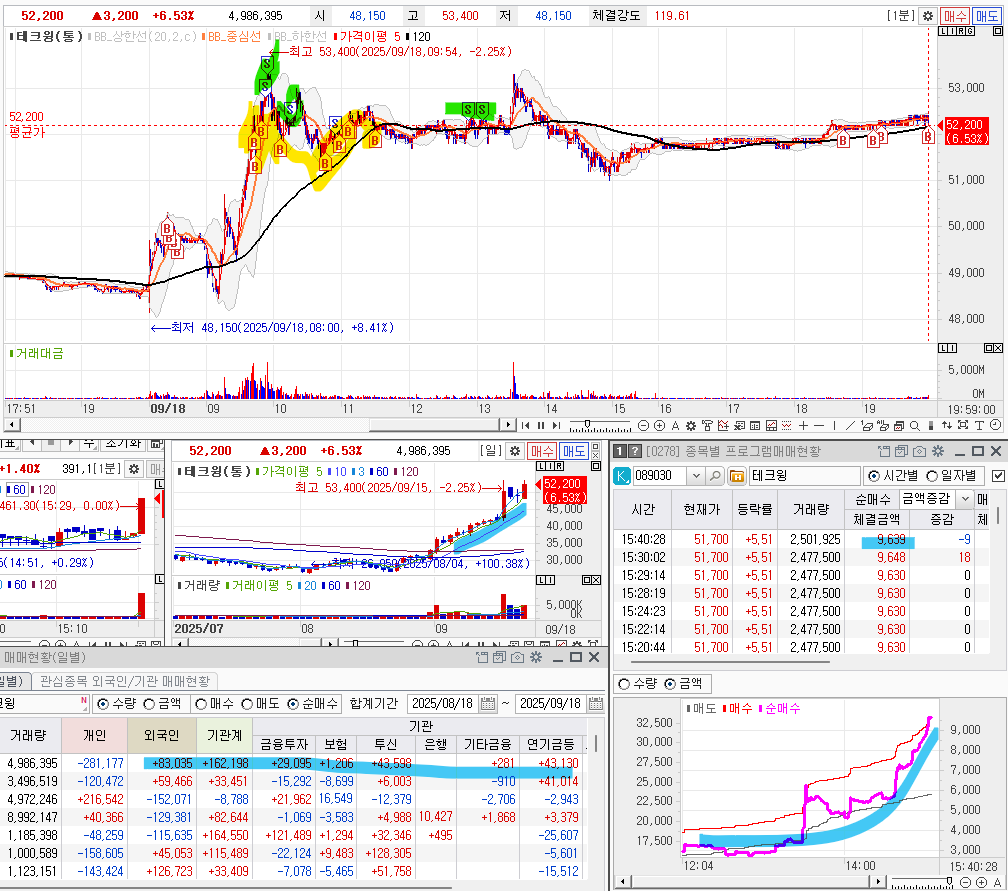Screen dimensions: 1008x891
Task: Select vertical line drawing tool
Action: tap(834, 425)
